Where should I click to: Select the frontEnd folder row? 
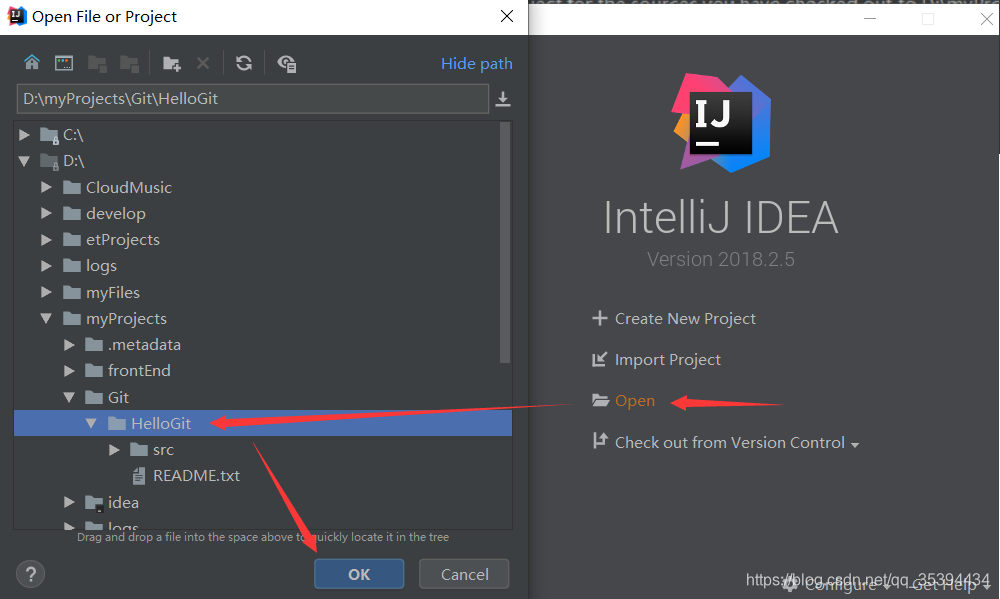pyautogui.click(x=263, y=371)
